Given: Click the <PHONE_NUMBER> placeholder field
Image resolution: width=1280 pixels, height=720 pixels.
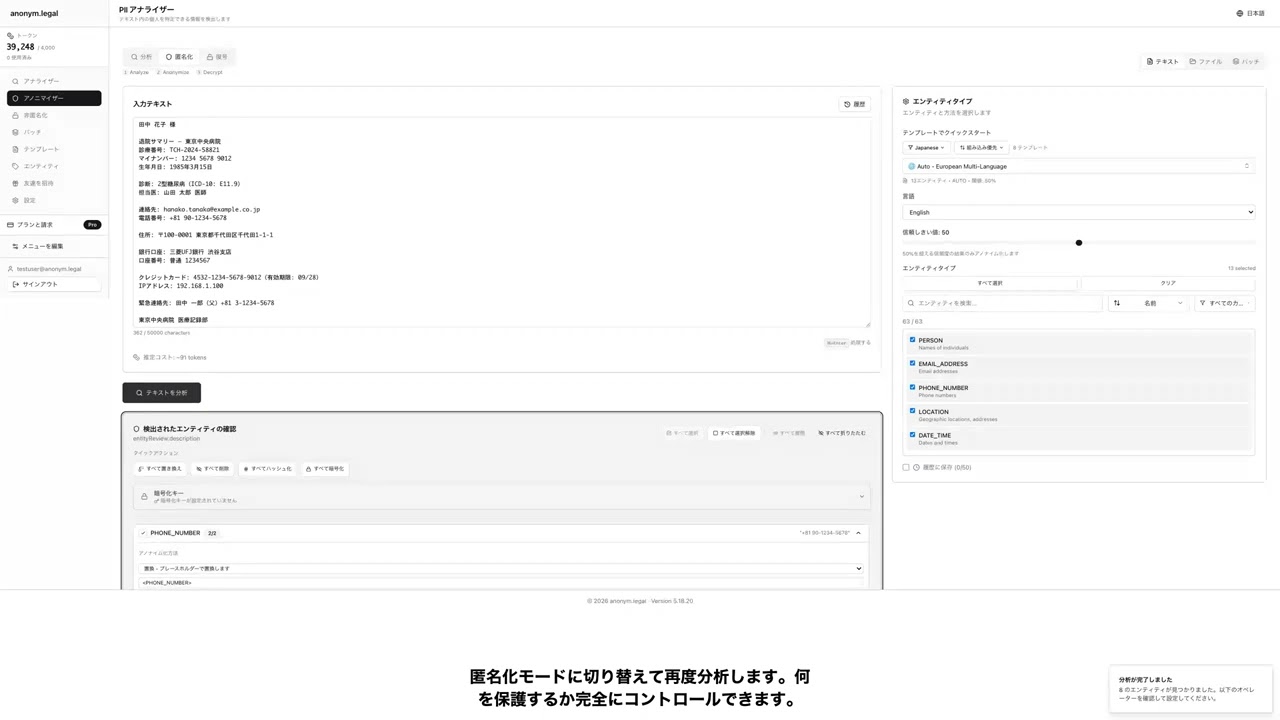Looking at the screenshot, I should [x=501, y=582].
